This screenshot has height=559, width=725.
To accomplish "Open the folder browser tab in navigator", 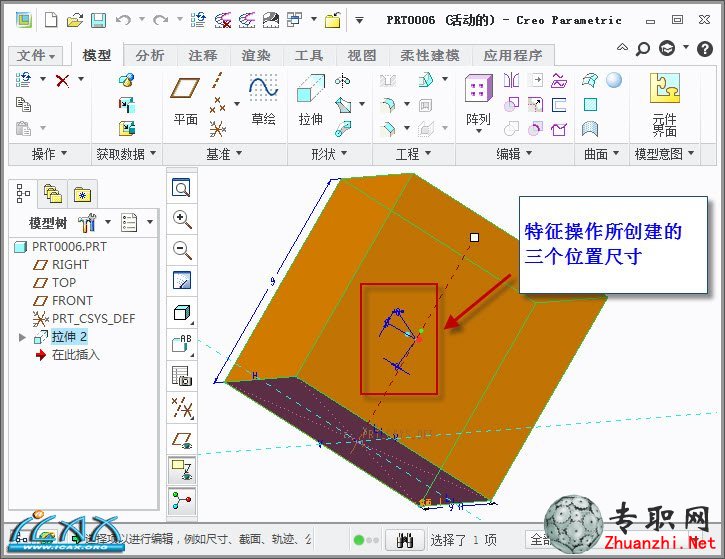I will [x=53, y=193].
